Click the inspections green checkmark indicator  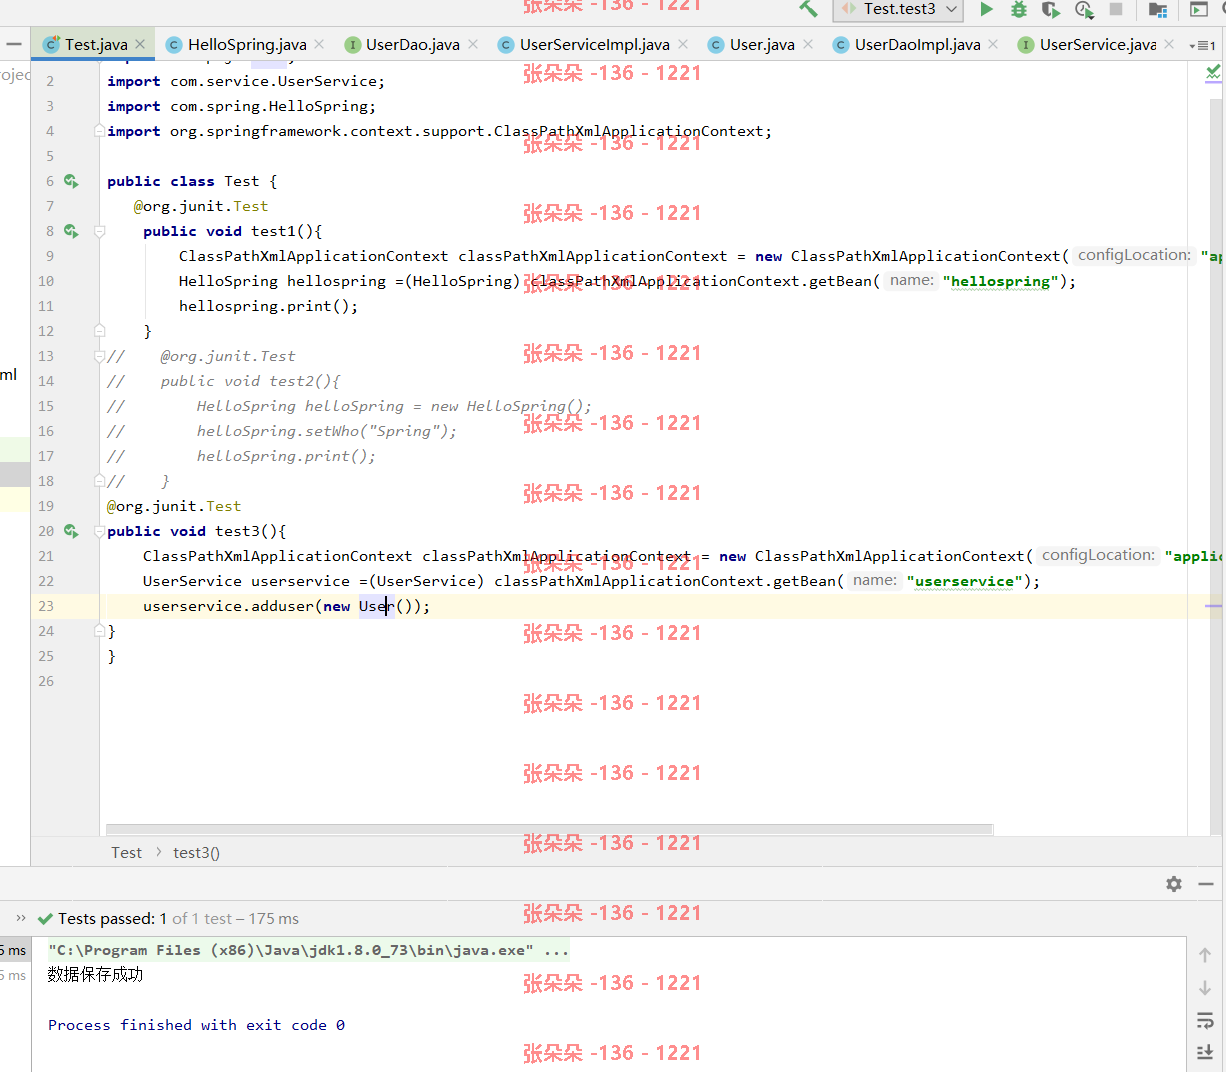(1213, 72)
